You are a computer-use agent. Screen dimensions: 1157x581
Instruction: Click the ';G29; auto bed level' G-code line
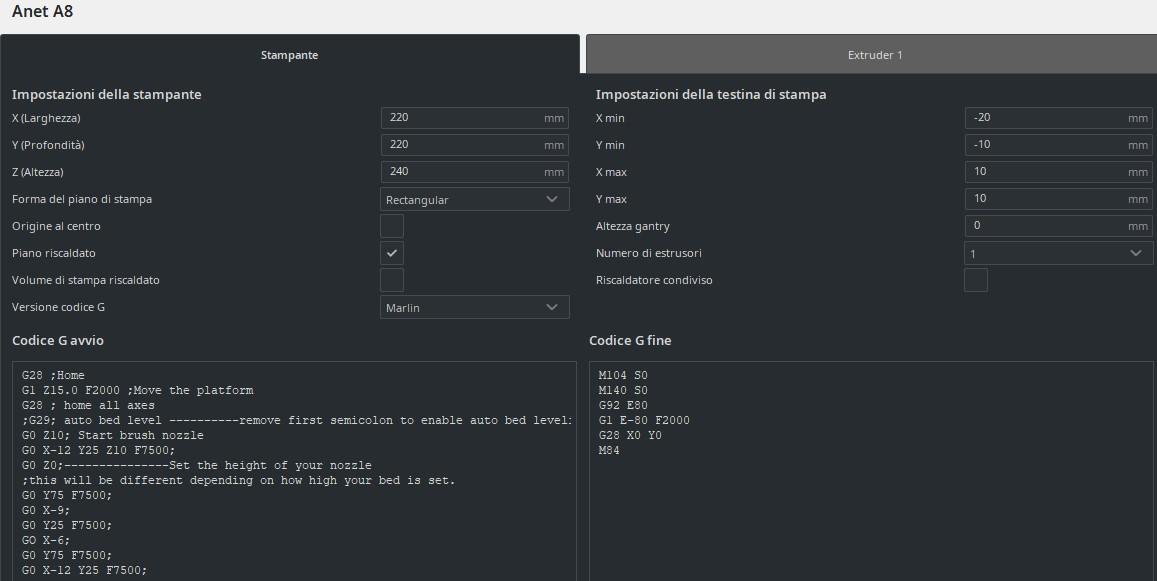pos(297,420)
